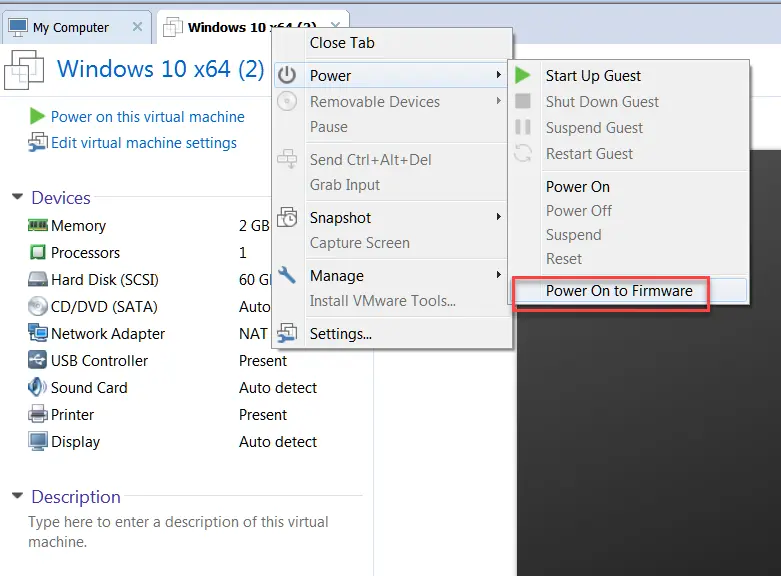Click the Printer icon in Devices
Screen dimensions: 781x576
point(38,414)
